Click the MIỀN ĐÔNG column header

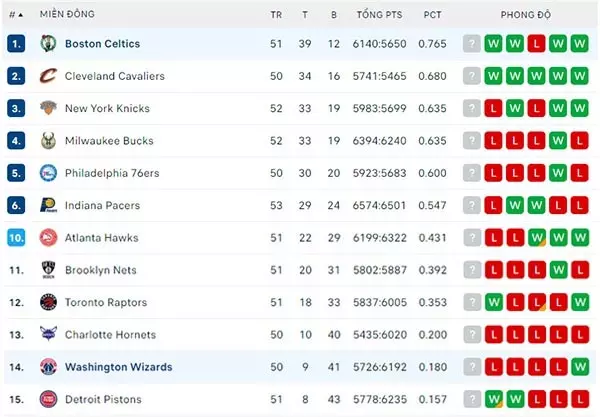pyautogui.click(x=67, y=14)
